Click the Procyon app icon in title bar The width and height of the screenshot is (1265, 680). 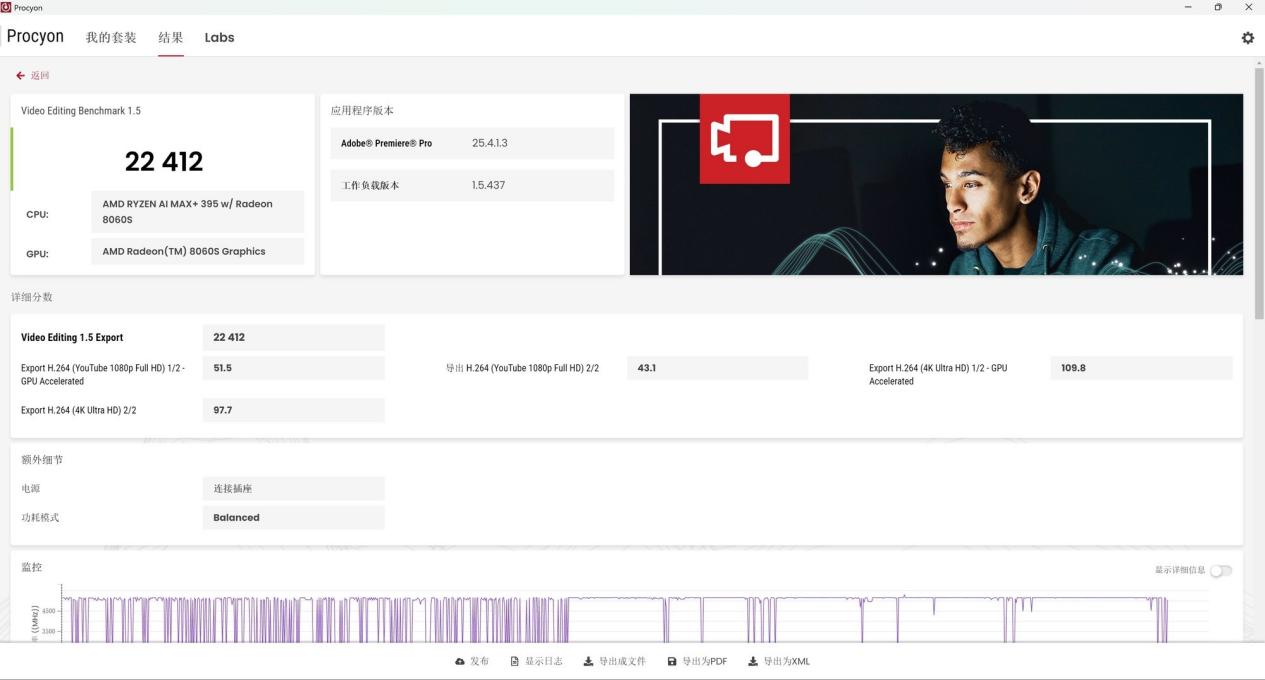(x=6, y=7)
